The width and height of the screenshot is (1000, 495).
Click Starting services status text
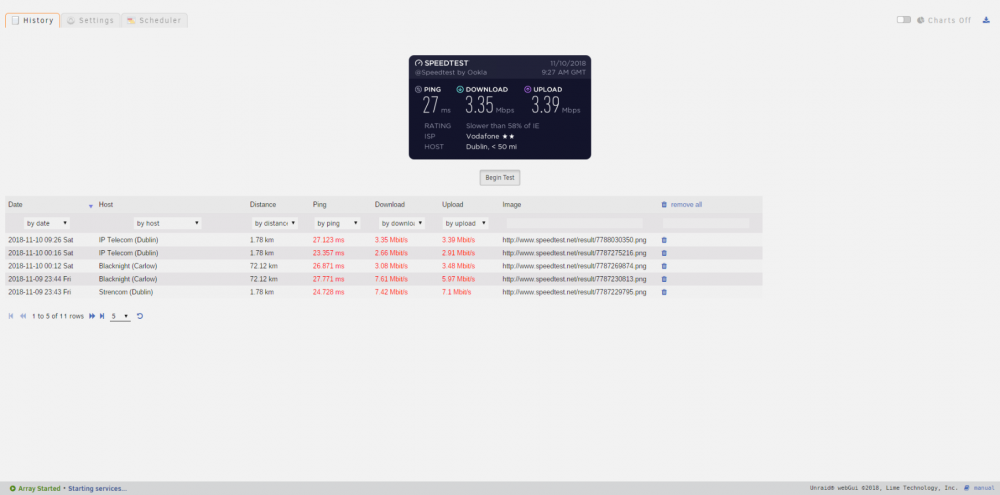pyautogui.click(x=98, y=489)
